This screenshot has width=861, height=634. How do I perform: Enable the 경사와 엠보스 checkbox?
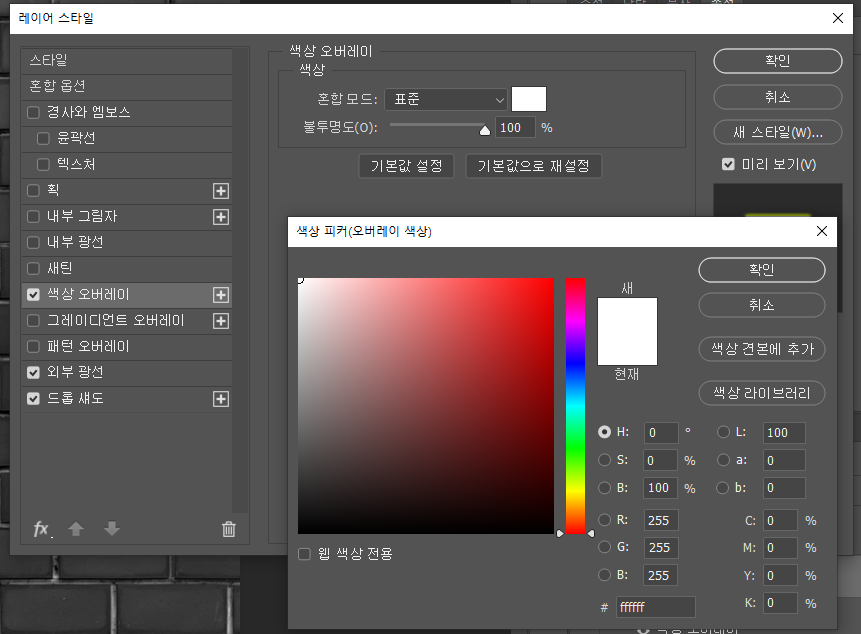pyautogui.click(x=34, y=113)
